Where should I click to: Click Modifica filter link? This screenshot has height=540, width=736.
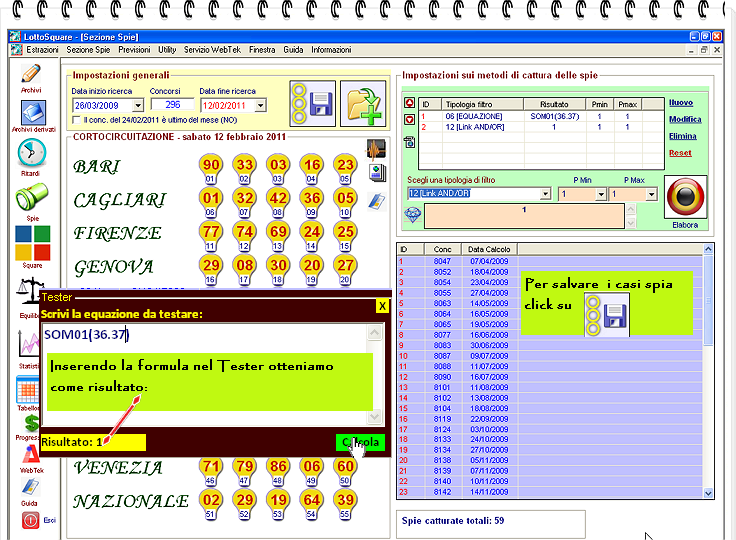click(x=685, y=119)
